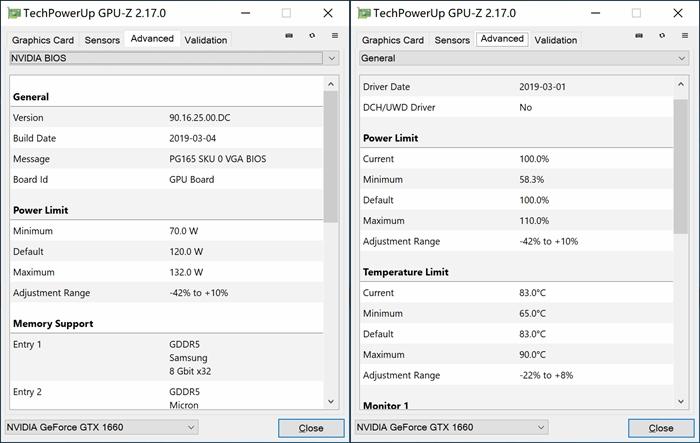Viewport: 700px width, 443px height.
Task: Click camera screenshot icon in the General window
Action: click(x=639, y=36)
